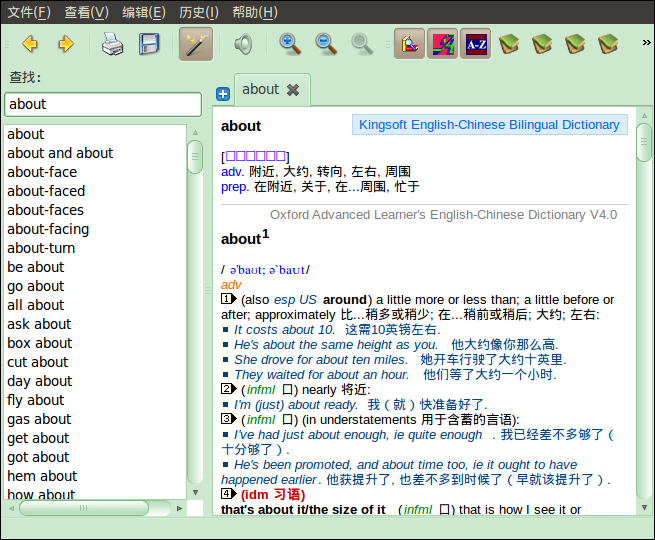Viewport: 655px width, 540px height.
Task: Click article pane scroll up arrow
Action: [x=644, y=115]
